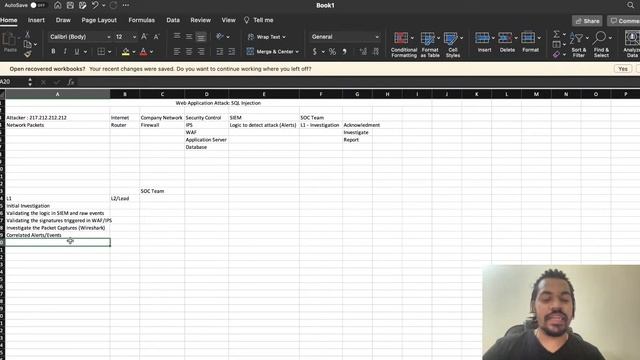Click the Share button
The width and height of the screenshot is (640, 360).
click(587, 21)
